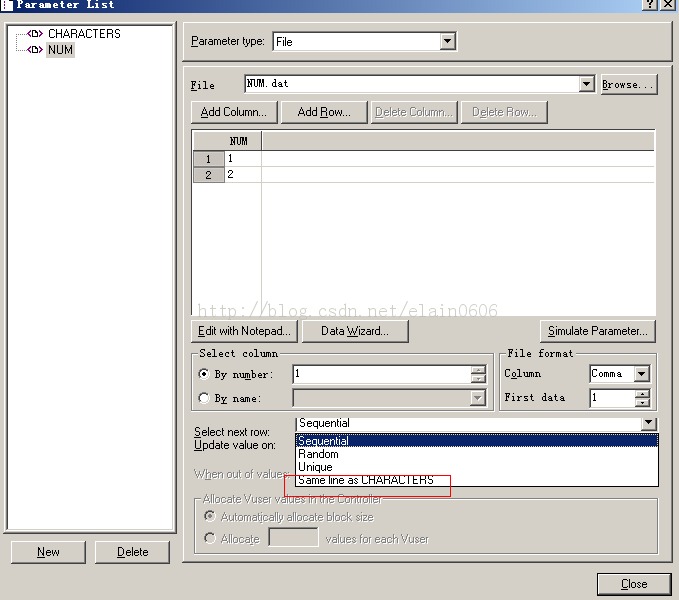Expand the File name combo box arrow

pyautogui.click(x=587, y=85)
